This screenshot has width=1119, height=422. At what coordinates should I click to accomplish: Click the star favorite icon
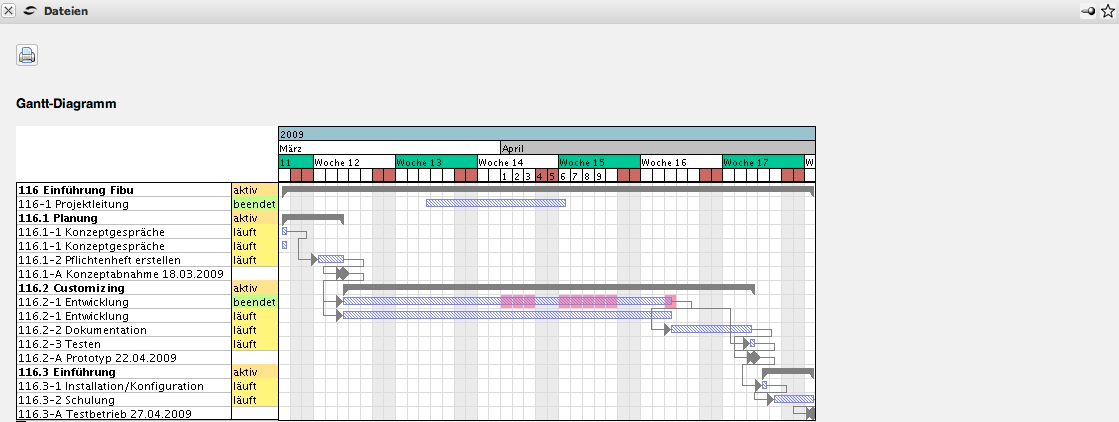1107,11
